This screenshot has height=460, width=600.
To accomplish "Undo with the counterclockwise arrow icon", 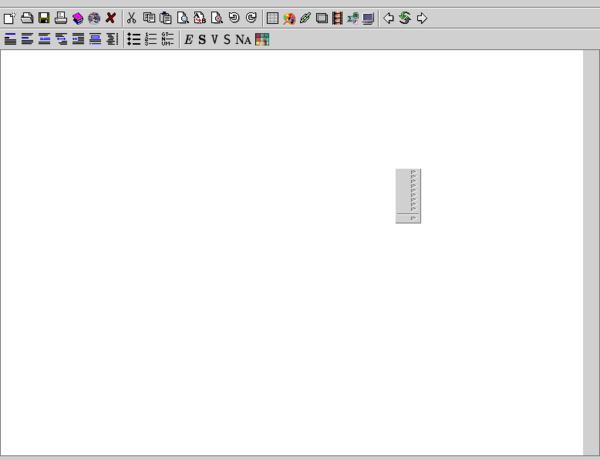I will click(234, 18).
